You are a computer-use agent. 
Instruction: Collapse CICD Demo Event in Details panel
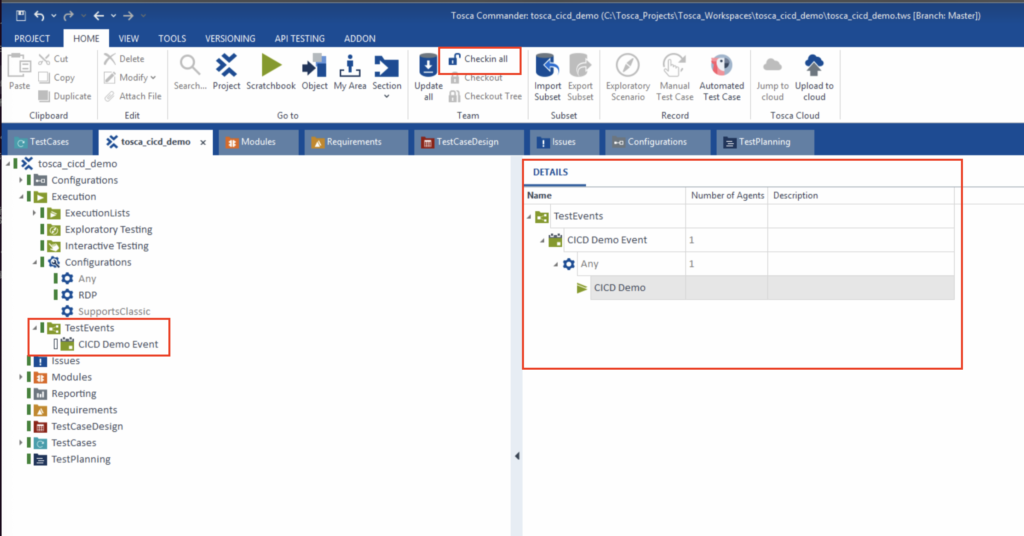542,241
